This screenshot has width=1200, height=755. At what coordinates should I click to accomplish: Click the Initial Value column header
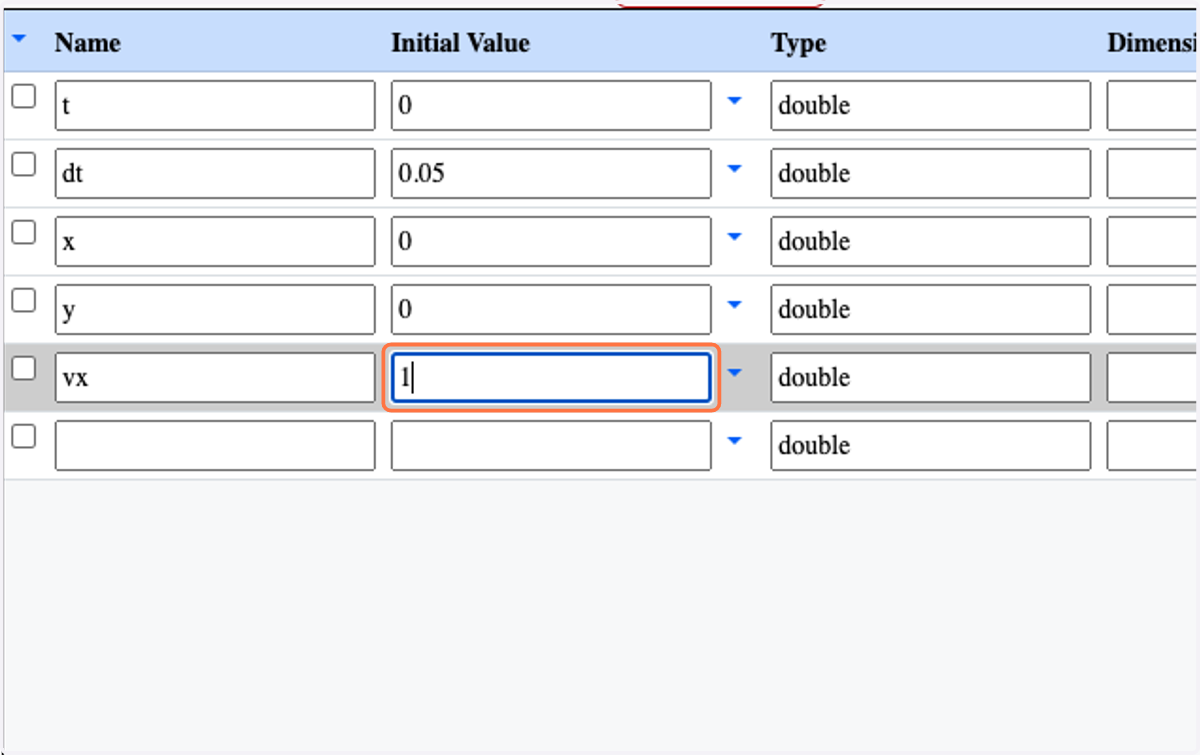click(x=460, y=43)
